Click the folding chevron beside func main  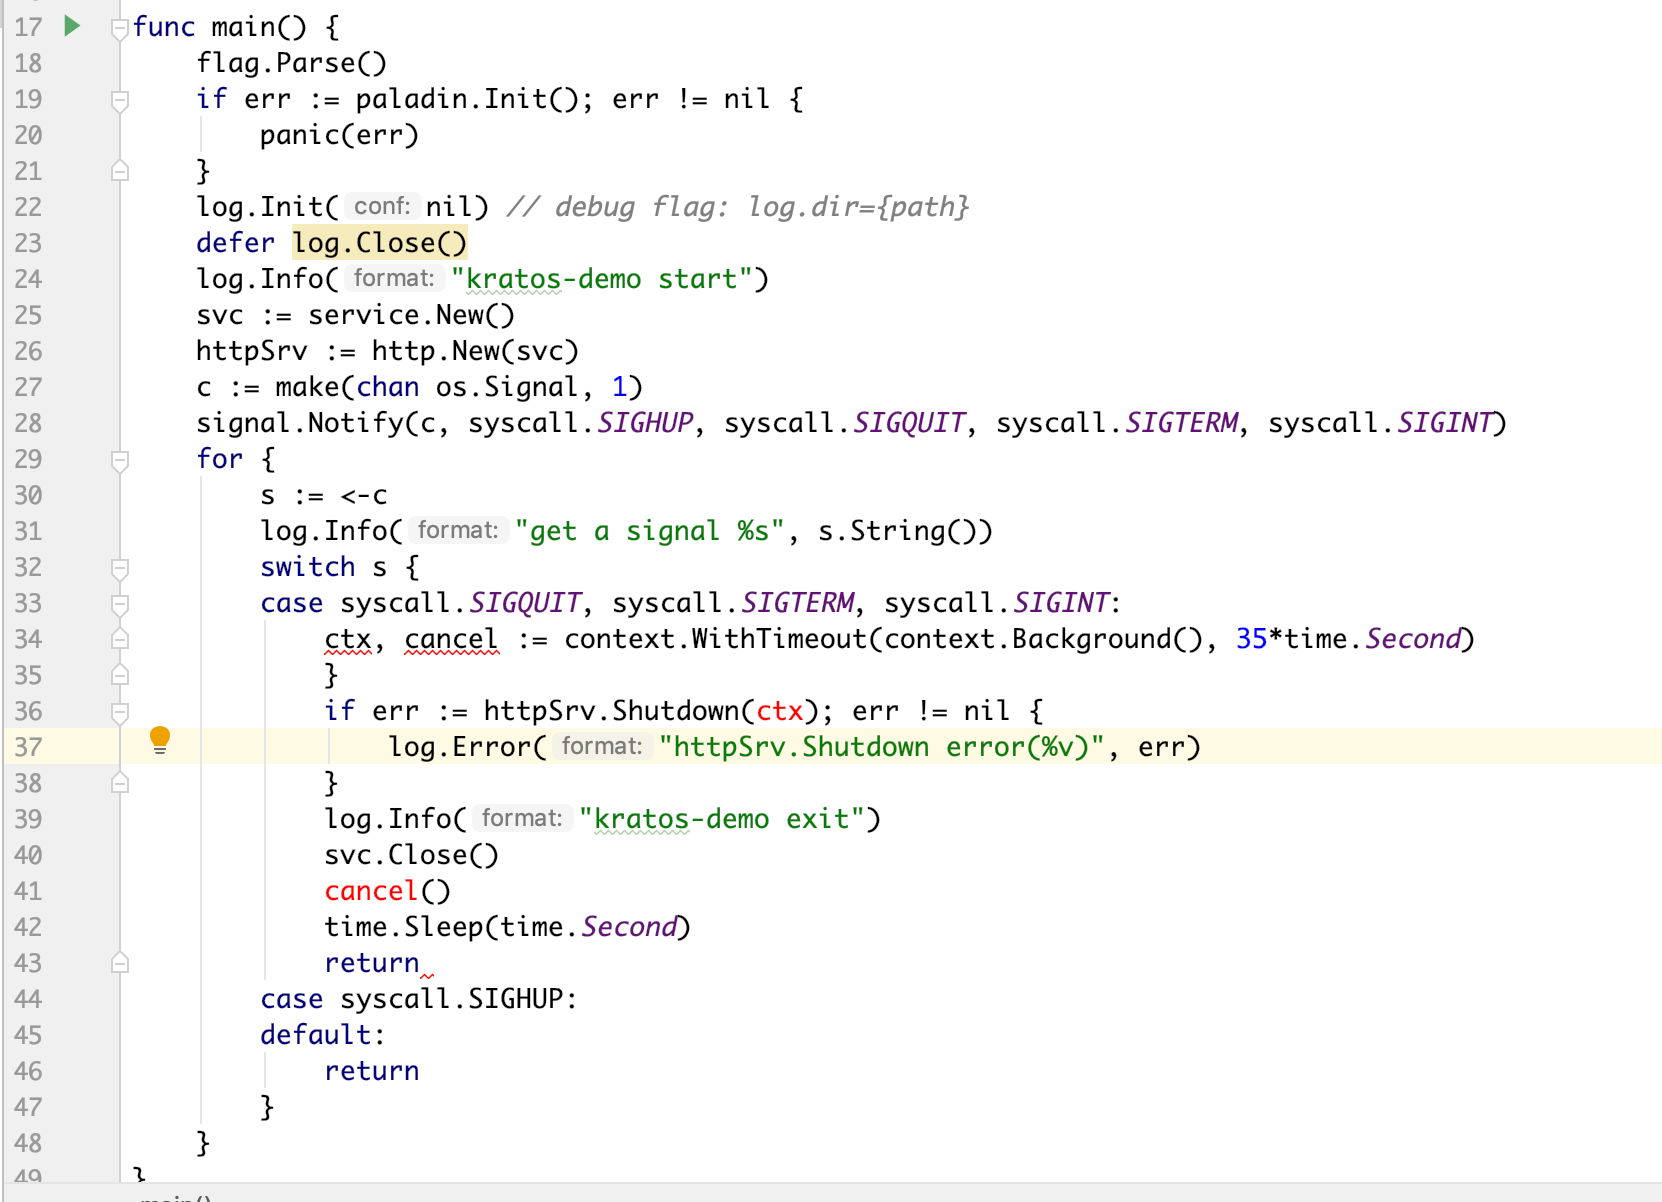pyautogui.click(x=118, y=27)
